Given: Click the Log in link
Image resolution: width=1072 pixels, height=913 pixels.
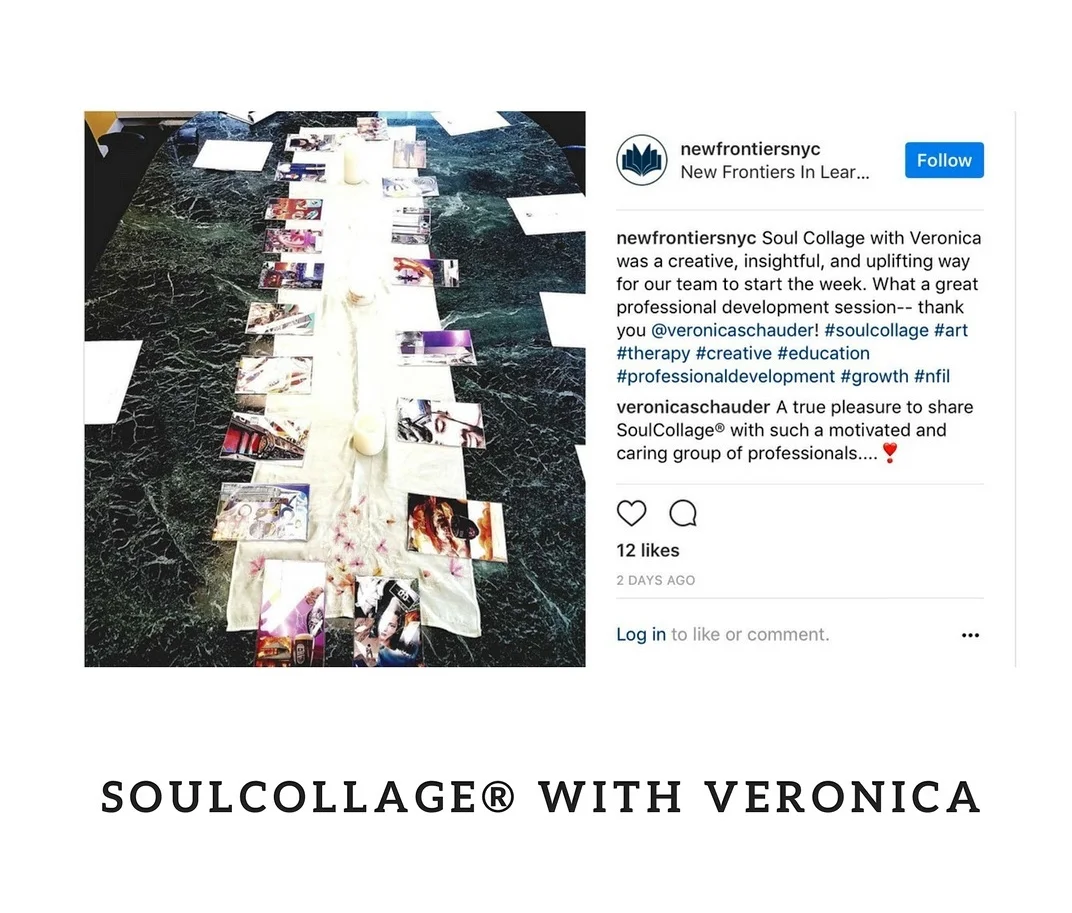Looking at the screenshot, I should point(641,634).
